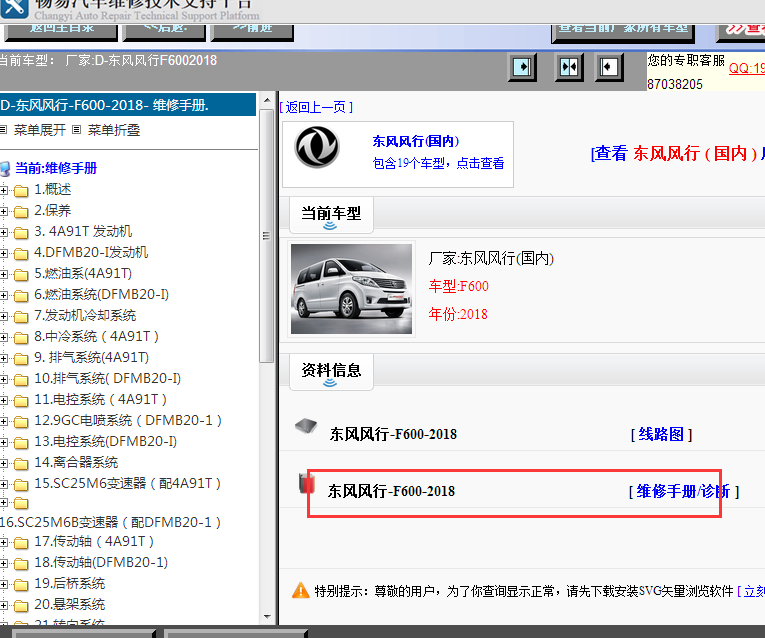Click the center-split panel arrows icon
765x638 pixels.
point(569,67)
